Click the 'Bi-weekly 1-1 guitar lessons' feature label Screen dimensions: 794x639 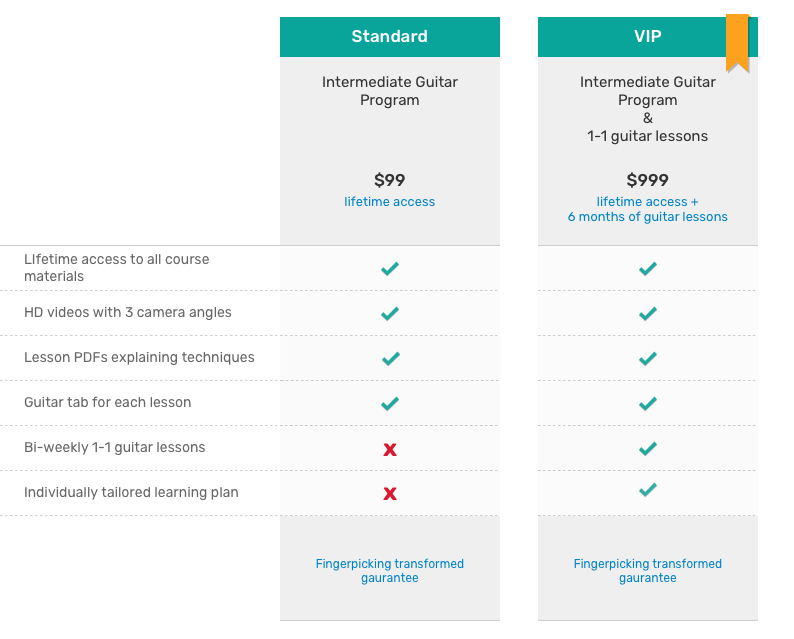click(114, 447)
